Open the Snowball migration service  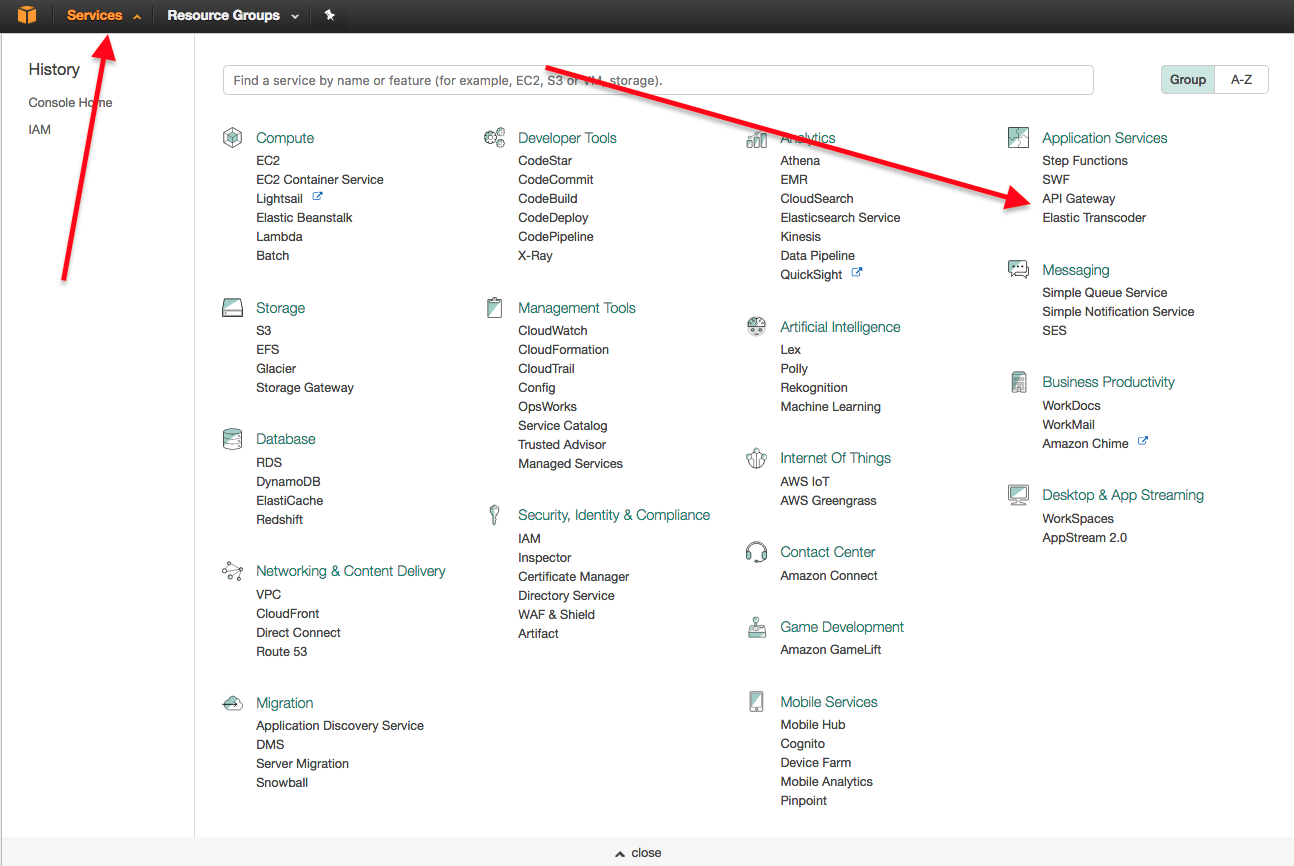[282, 783]
